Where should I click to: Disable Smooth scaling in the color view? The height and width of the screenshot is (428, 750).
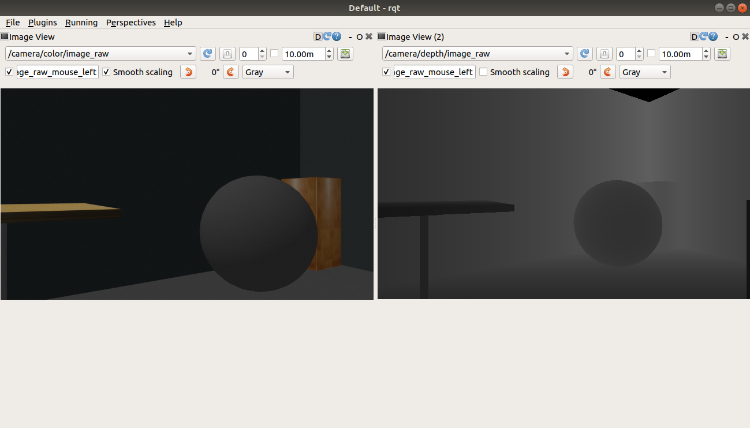[108, 72]
